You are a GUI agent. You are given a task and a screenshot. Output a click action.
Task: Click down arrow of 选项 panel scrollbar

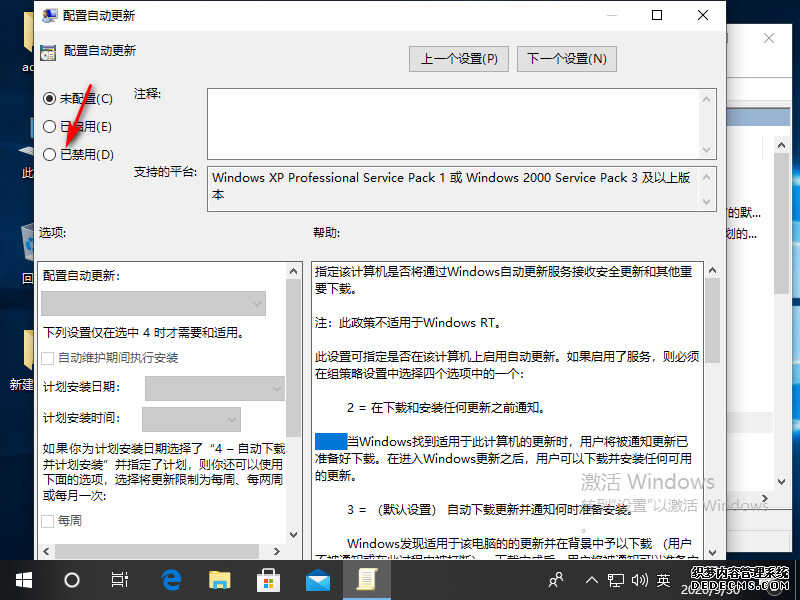(x=293, y=535)
